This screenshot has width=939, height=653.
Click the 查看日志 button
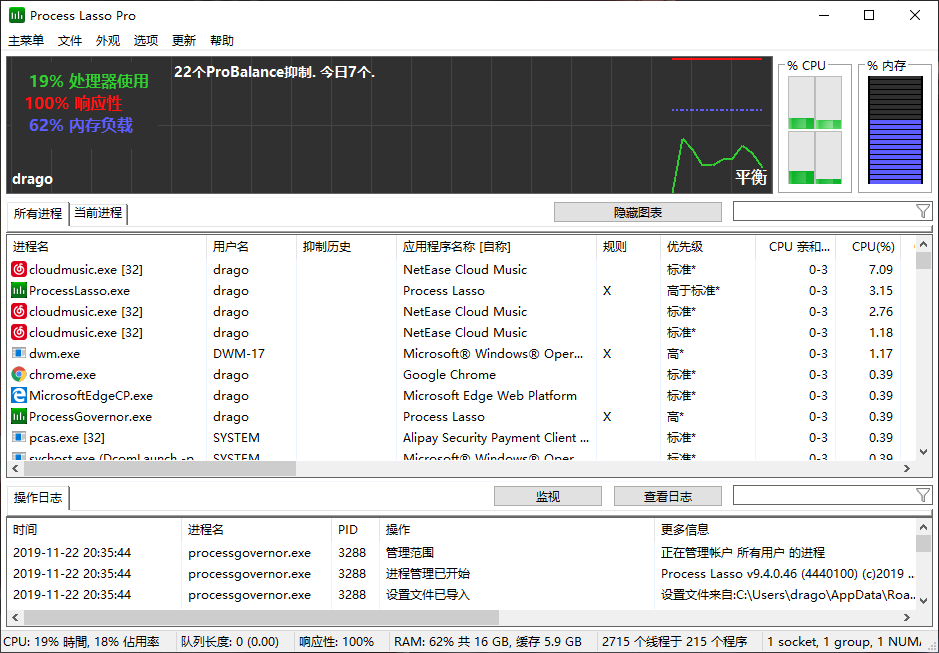pos(667,496)
